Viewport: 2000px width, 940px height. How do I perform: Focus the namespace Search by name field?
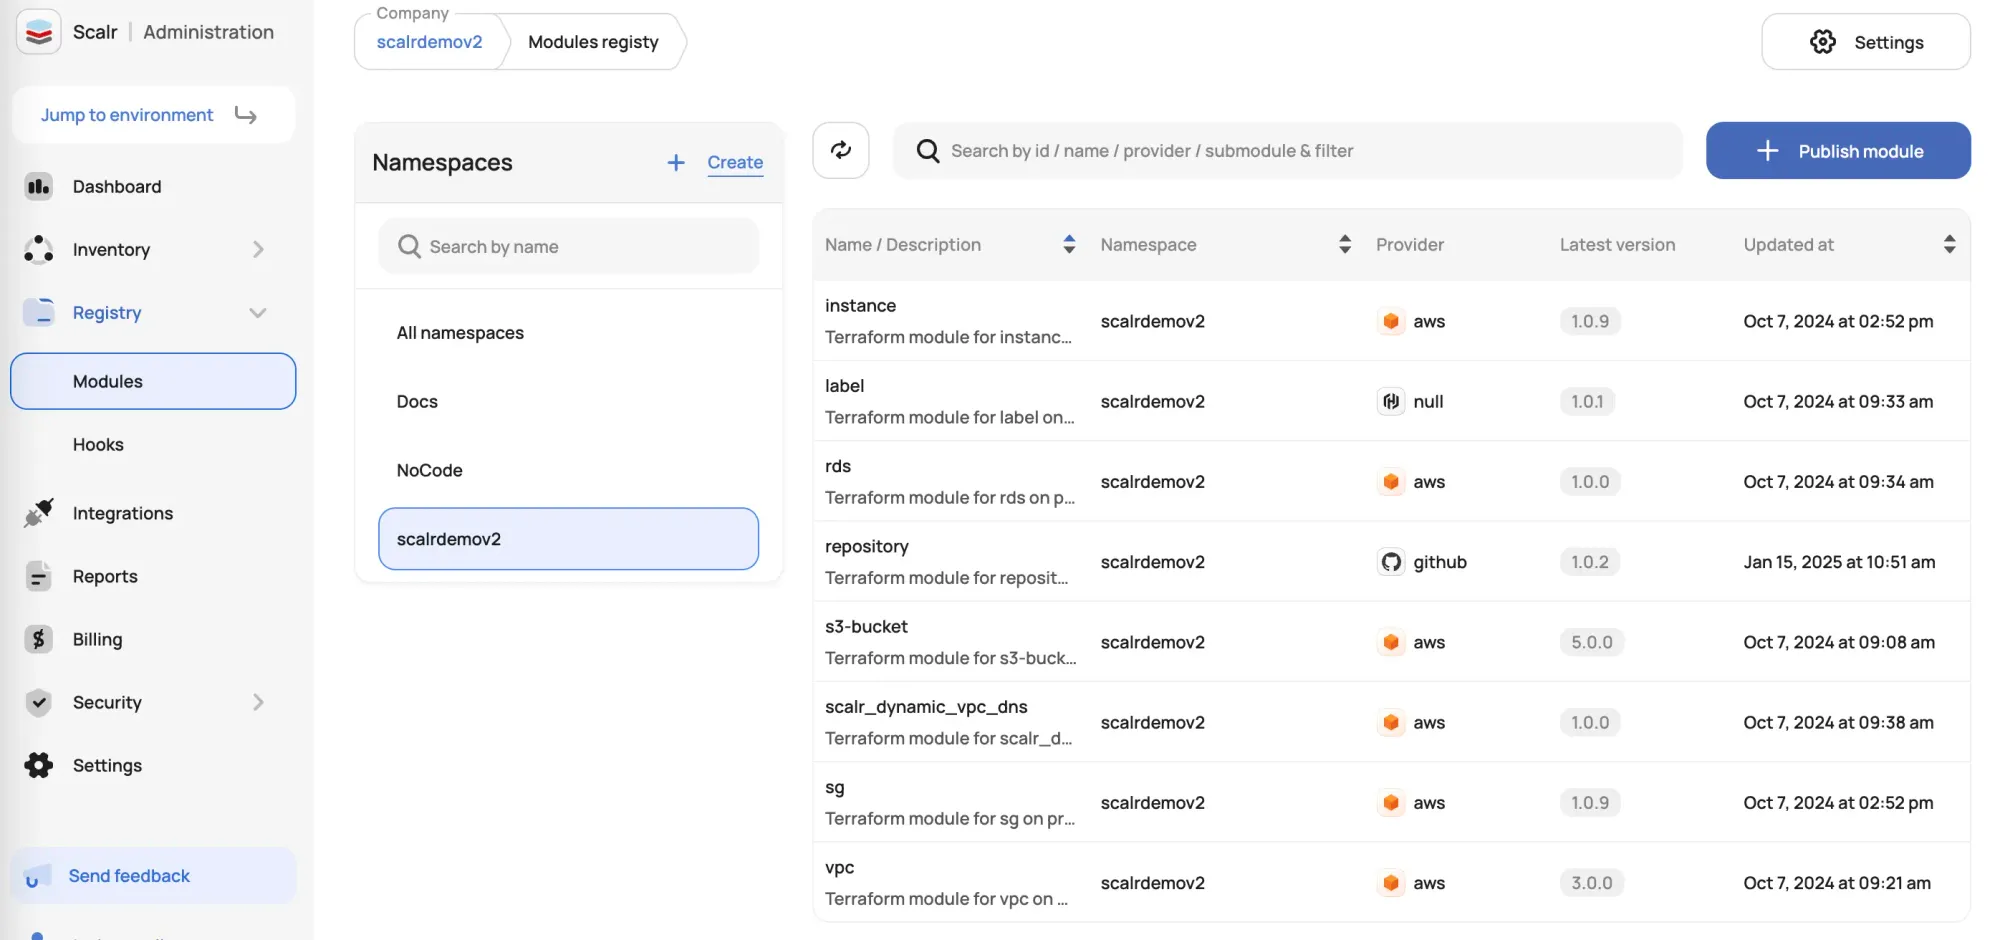pyautogui.click(x=568, y=246)
